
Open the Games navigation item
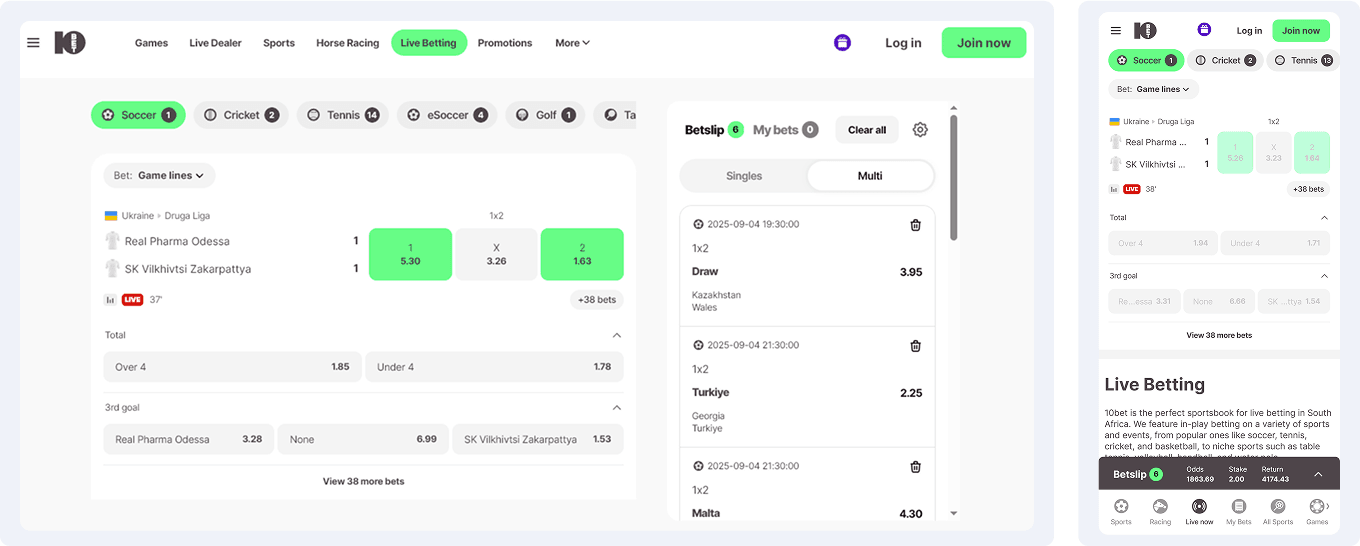click(x=151, y=43)
